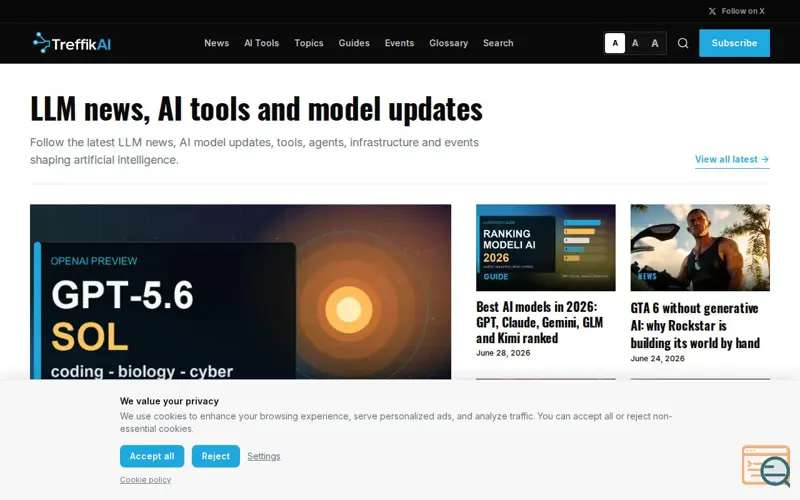Open GTA 6 without generative AI headline
The height and width of the screenshot is (500, 800).
tap(695, 326)
